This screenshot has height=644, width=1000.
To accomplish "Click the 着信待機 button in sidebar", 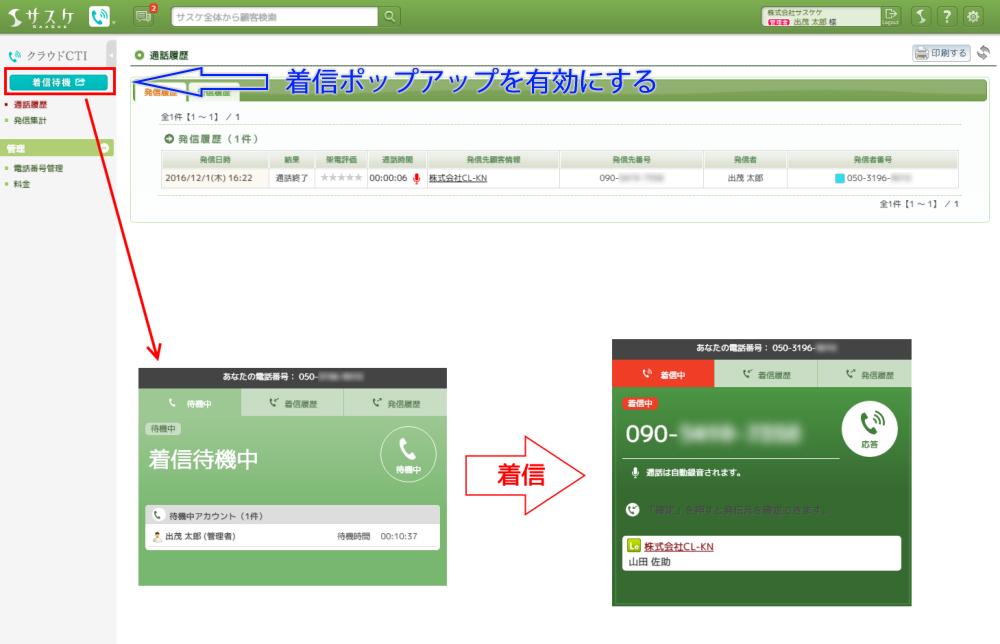I will click(x=58, y=82).
